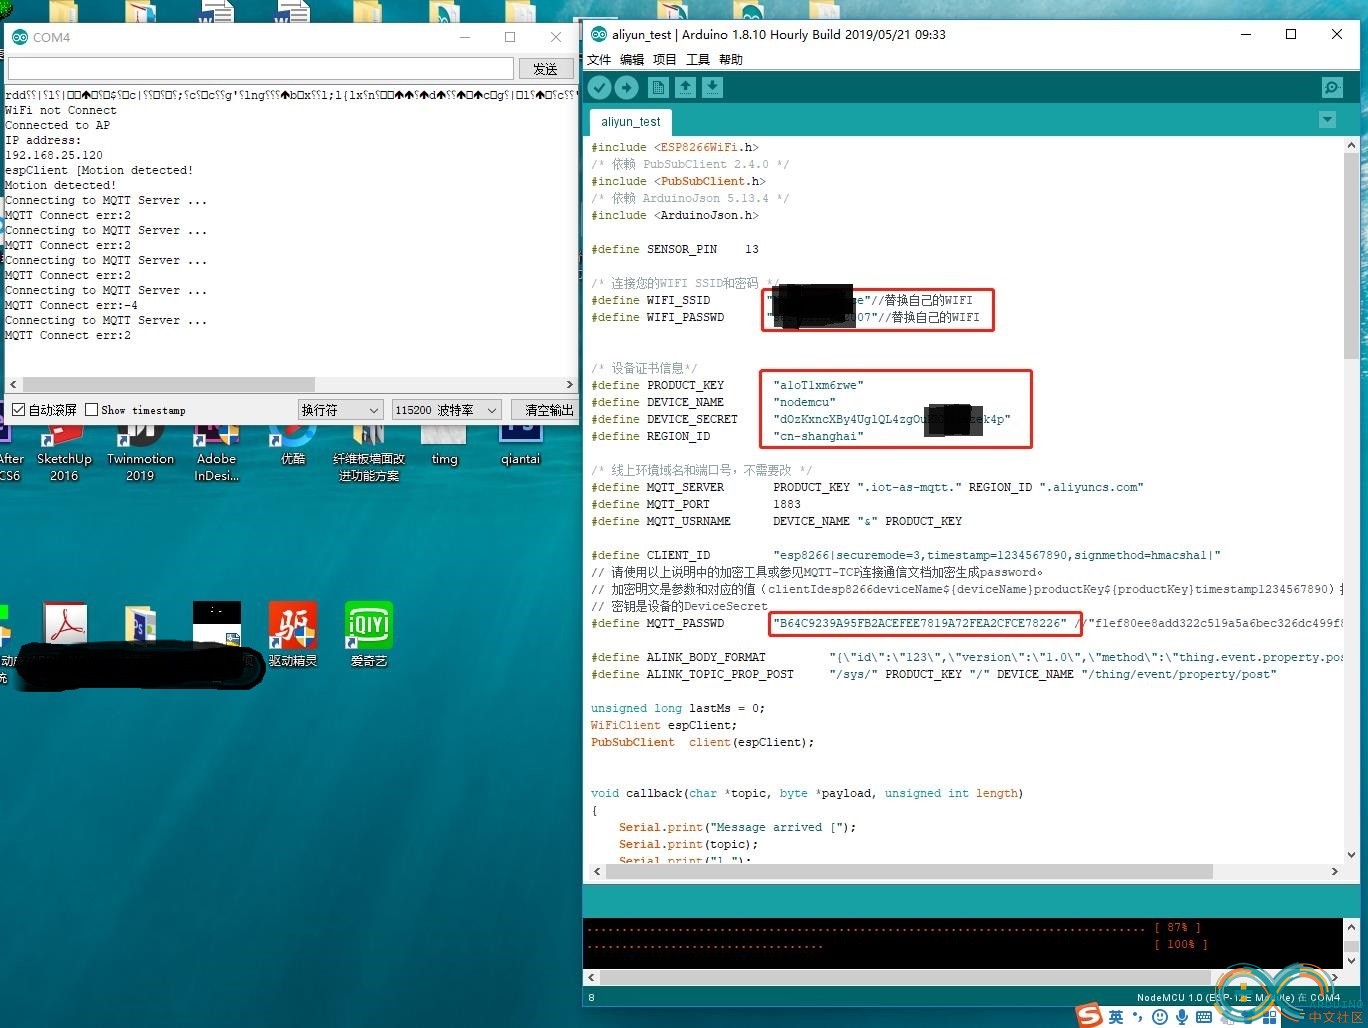Open the qiantai desktop file
Viewport: 1368px width, 1028px height.
[520, 445]
